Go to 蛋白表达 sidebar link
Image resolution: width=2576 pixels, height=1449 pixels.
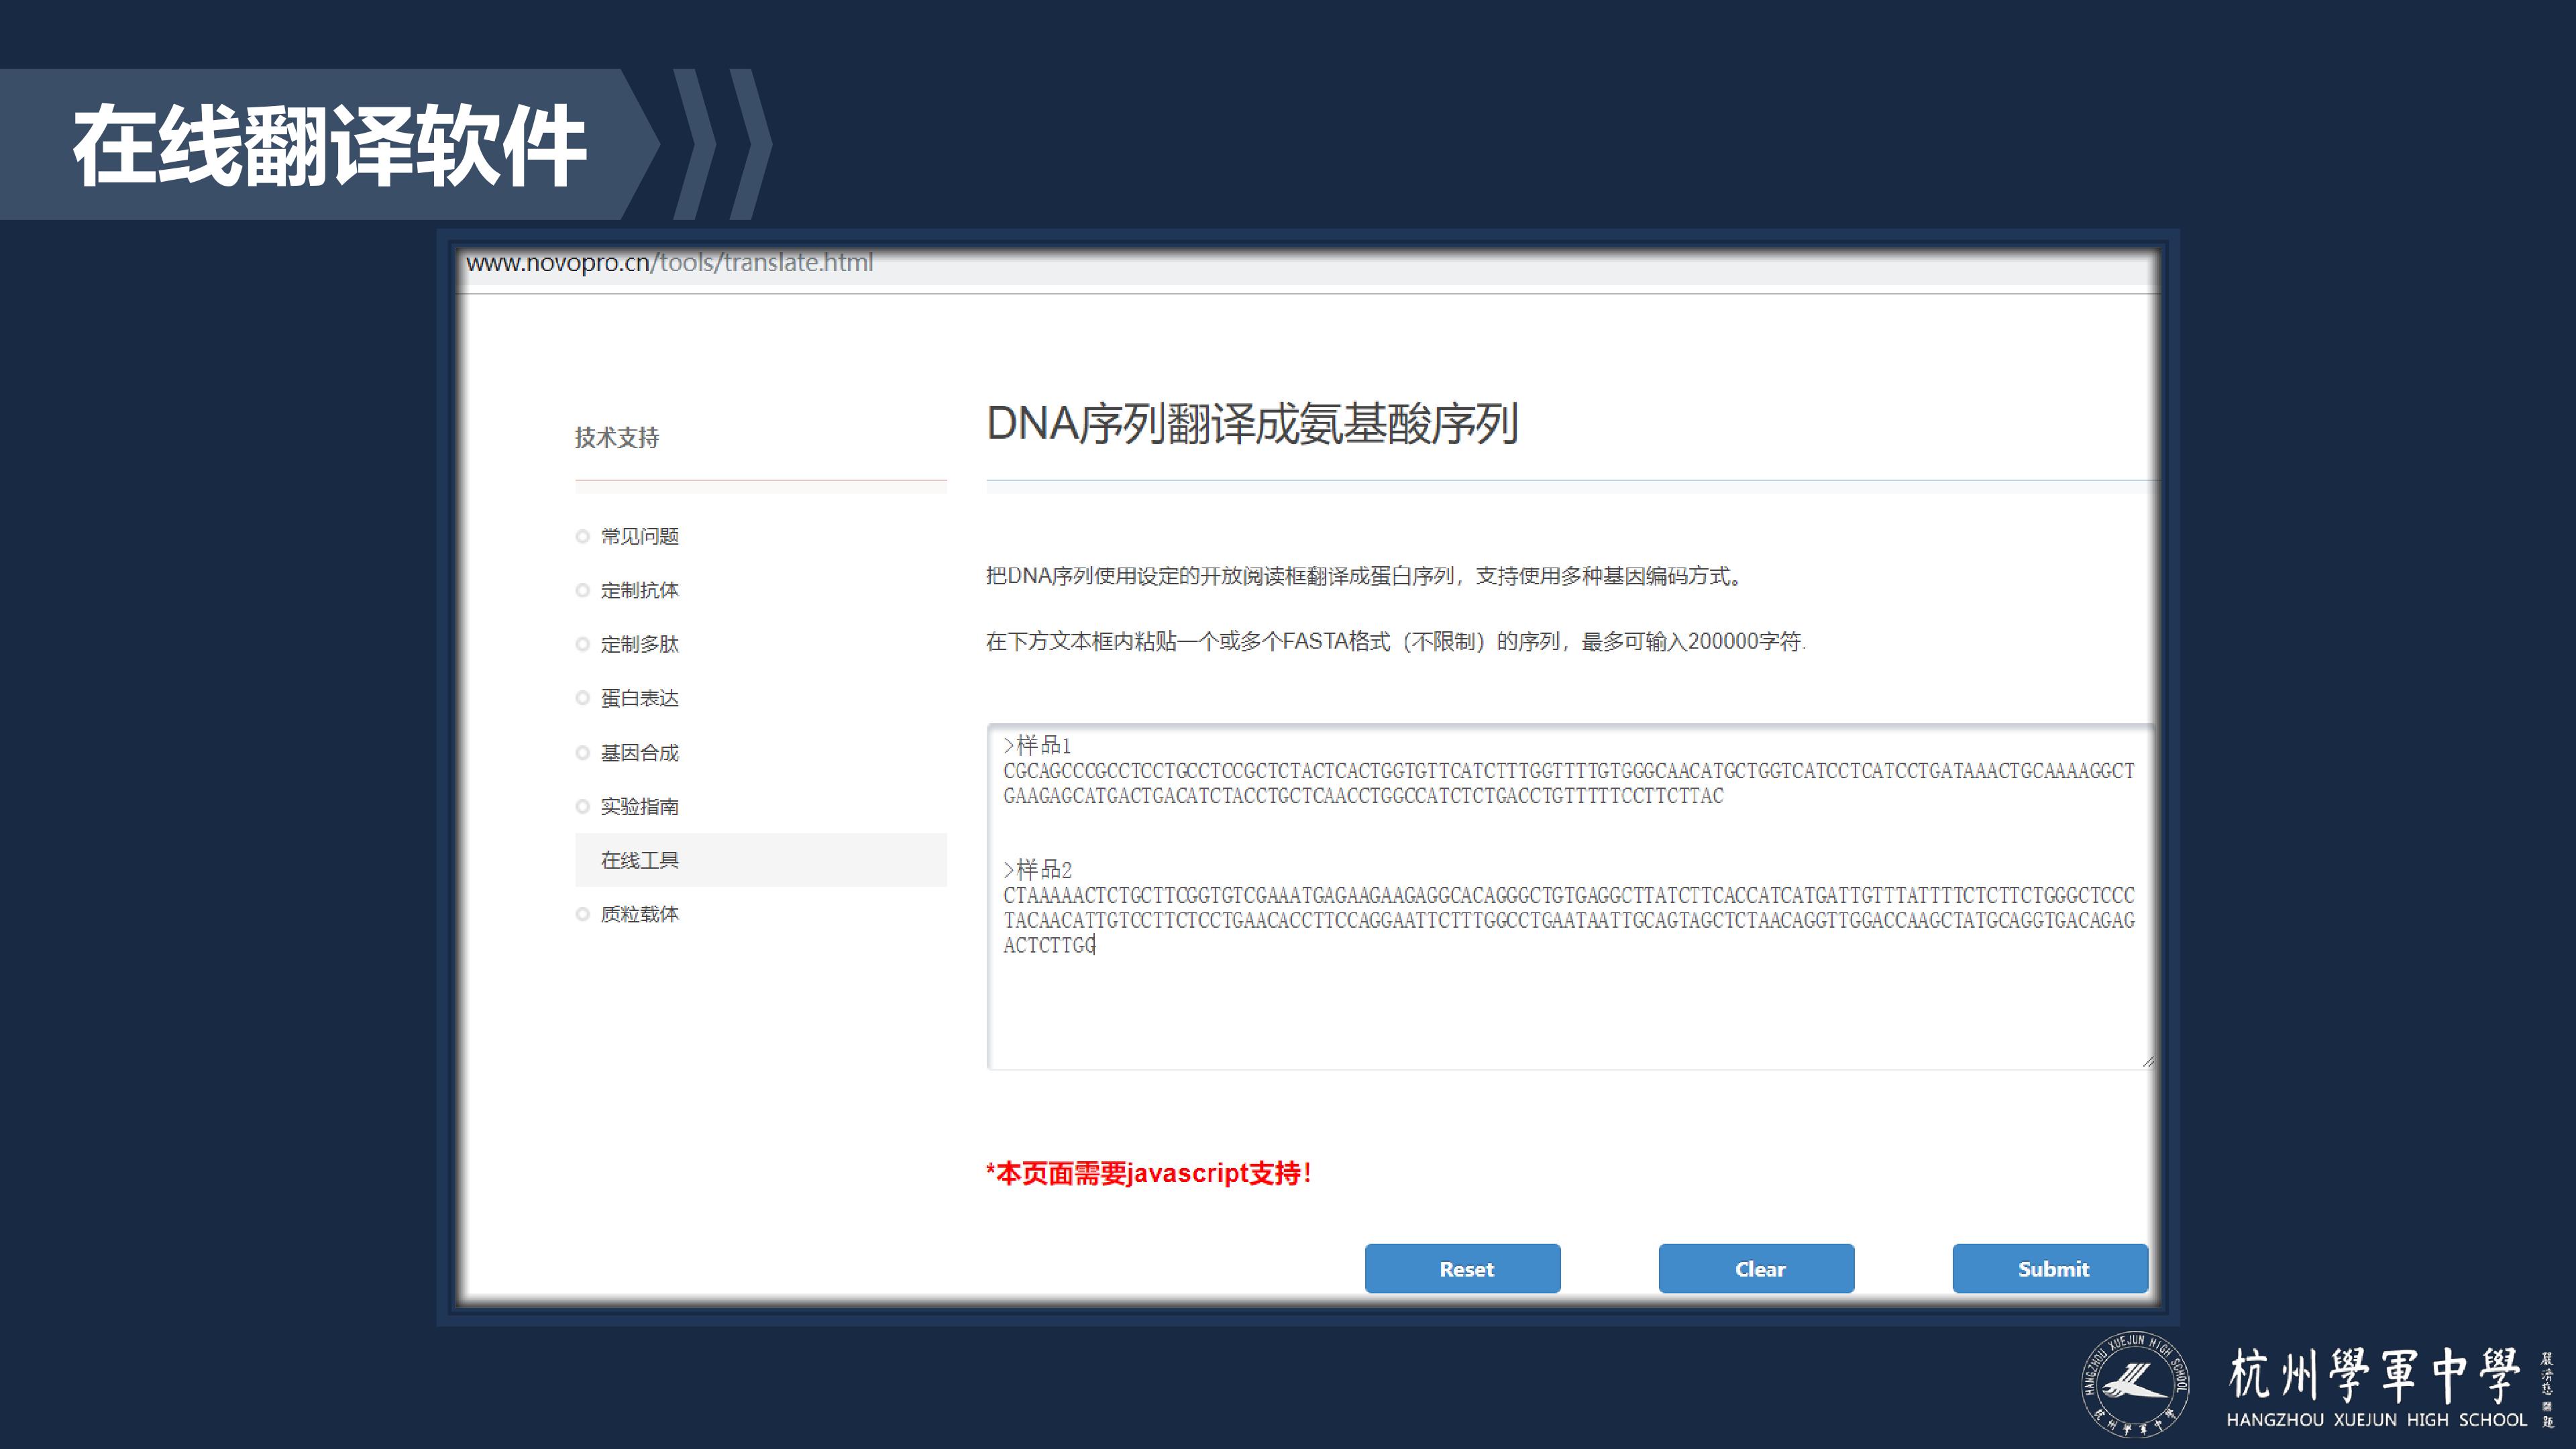pyautogui.click(x=639, y=698)
